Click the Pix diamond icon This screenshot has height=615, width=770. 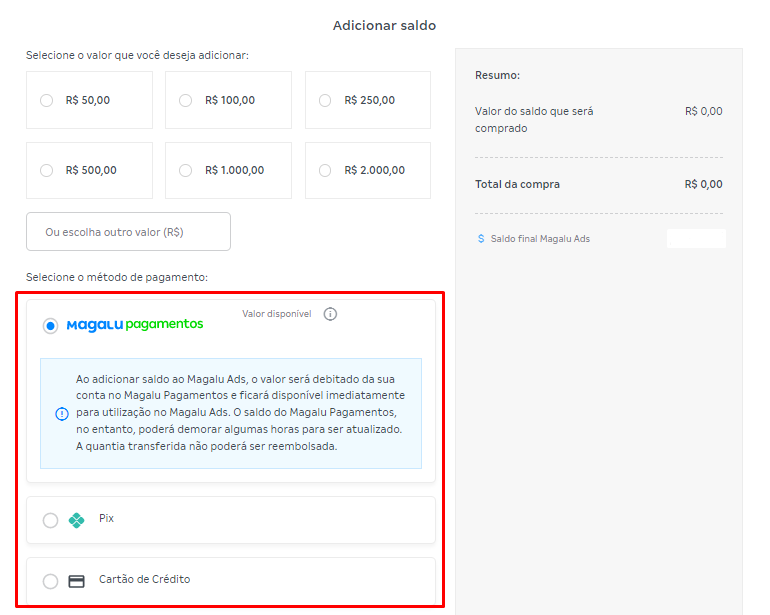click(77, 520)
